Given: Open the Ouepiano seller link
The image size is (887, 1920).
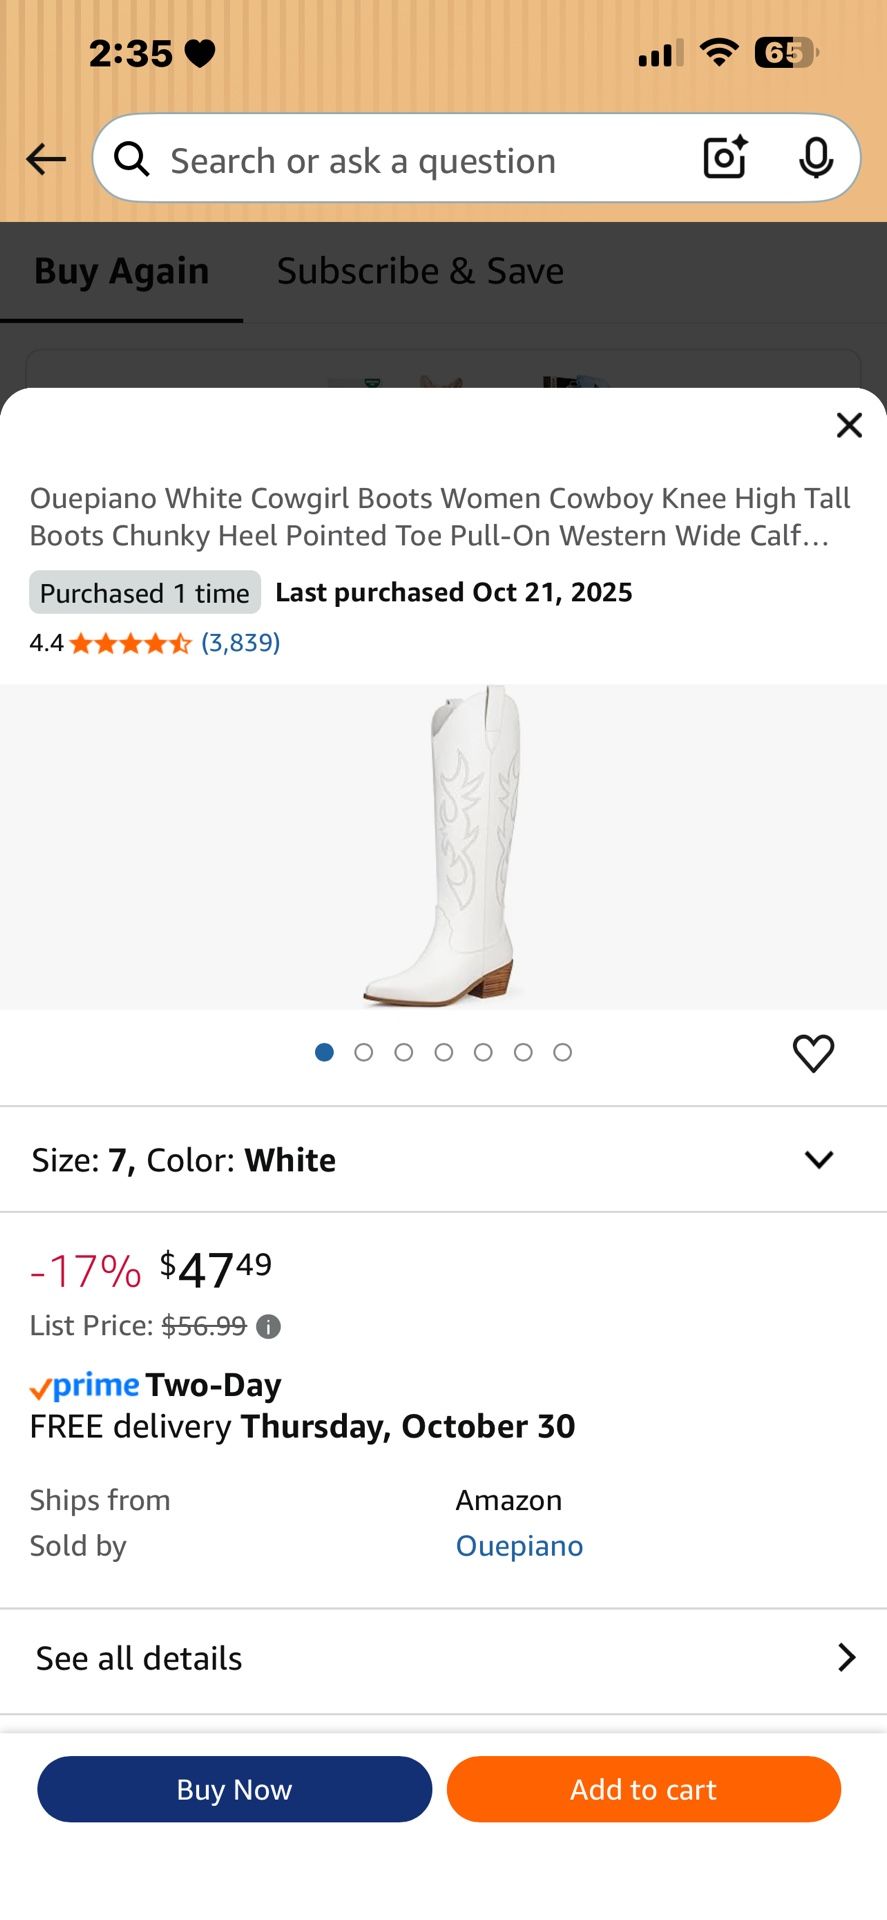Looking at the screenshot, I should point(519,1545).
